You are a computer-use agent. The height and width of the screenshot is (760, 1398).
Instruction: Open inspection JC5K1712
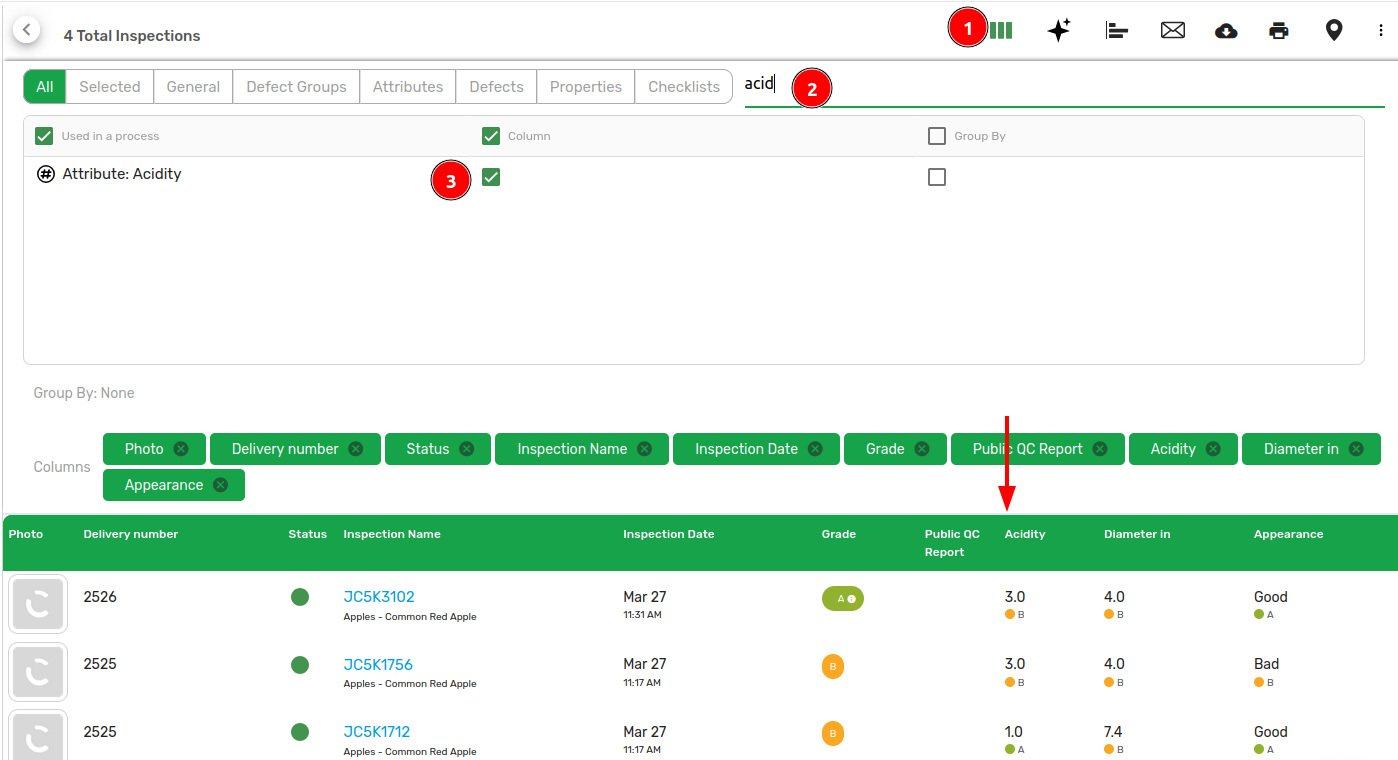[377, 732]
